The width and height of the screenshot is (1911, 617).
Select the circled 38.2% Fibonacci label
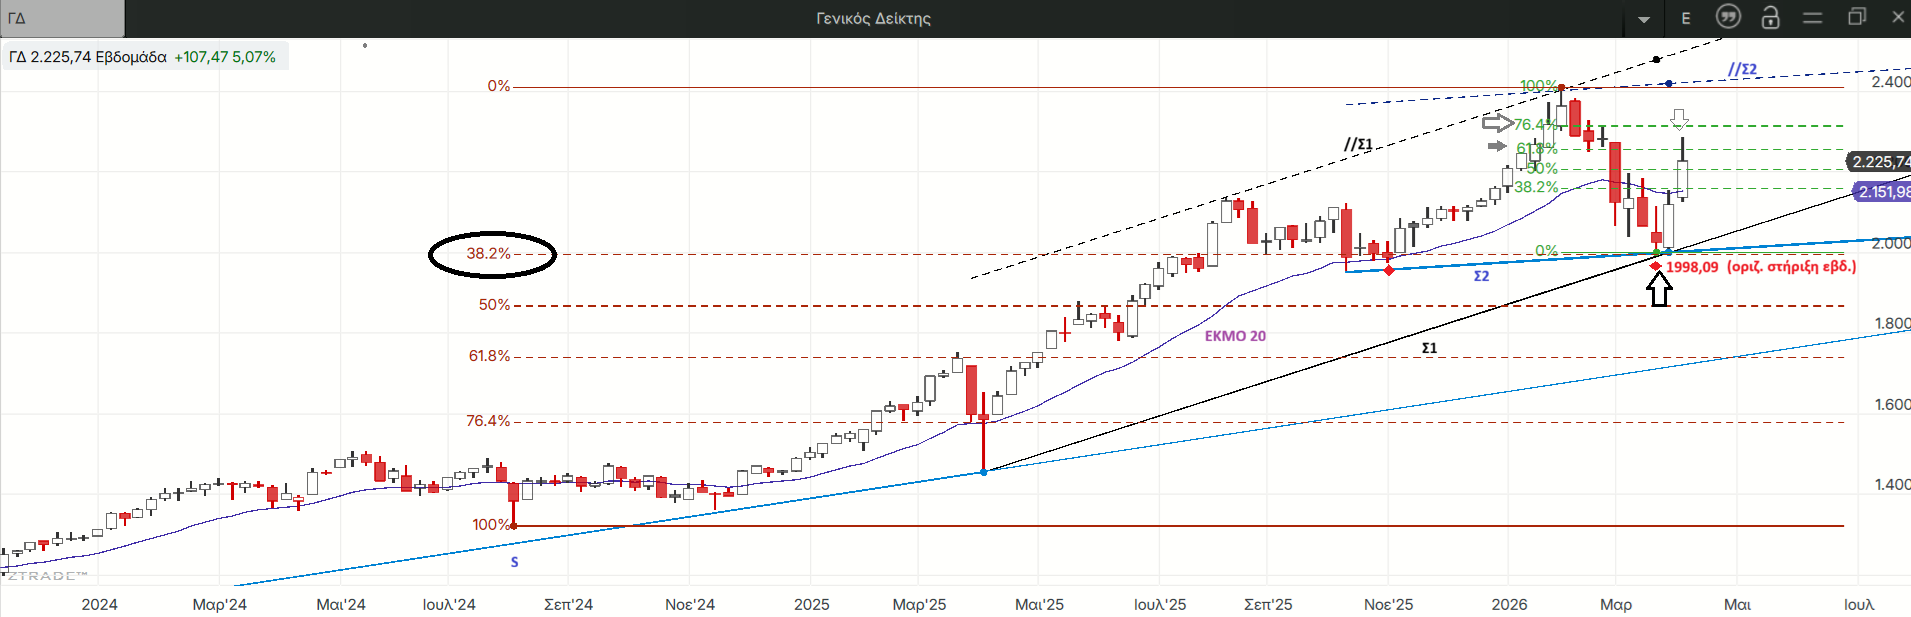[x=491, y=254]
